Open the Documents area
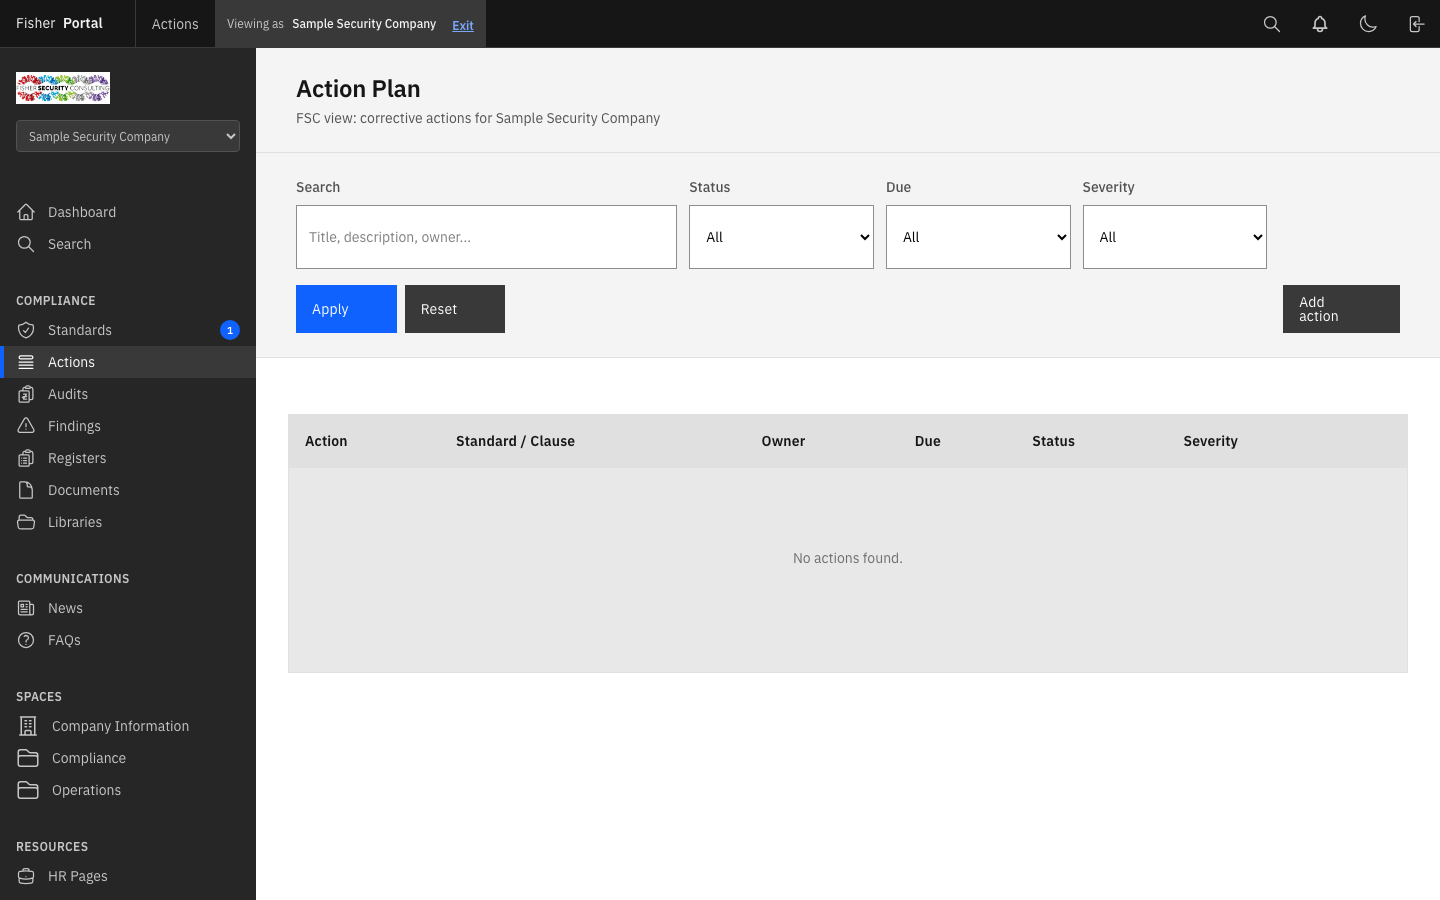 click(x=84, y=489)
